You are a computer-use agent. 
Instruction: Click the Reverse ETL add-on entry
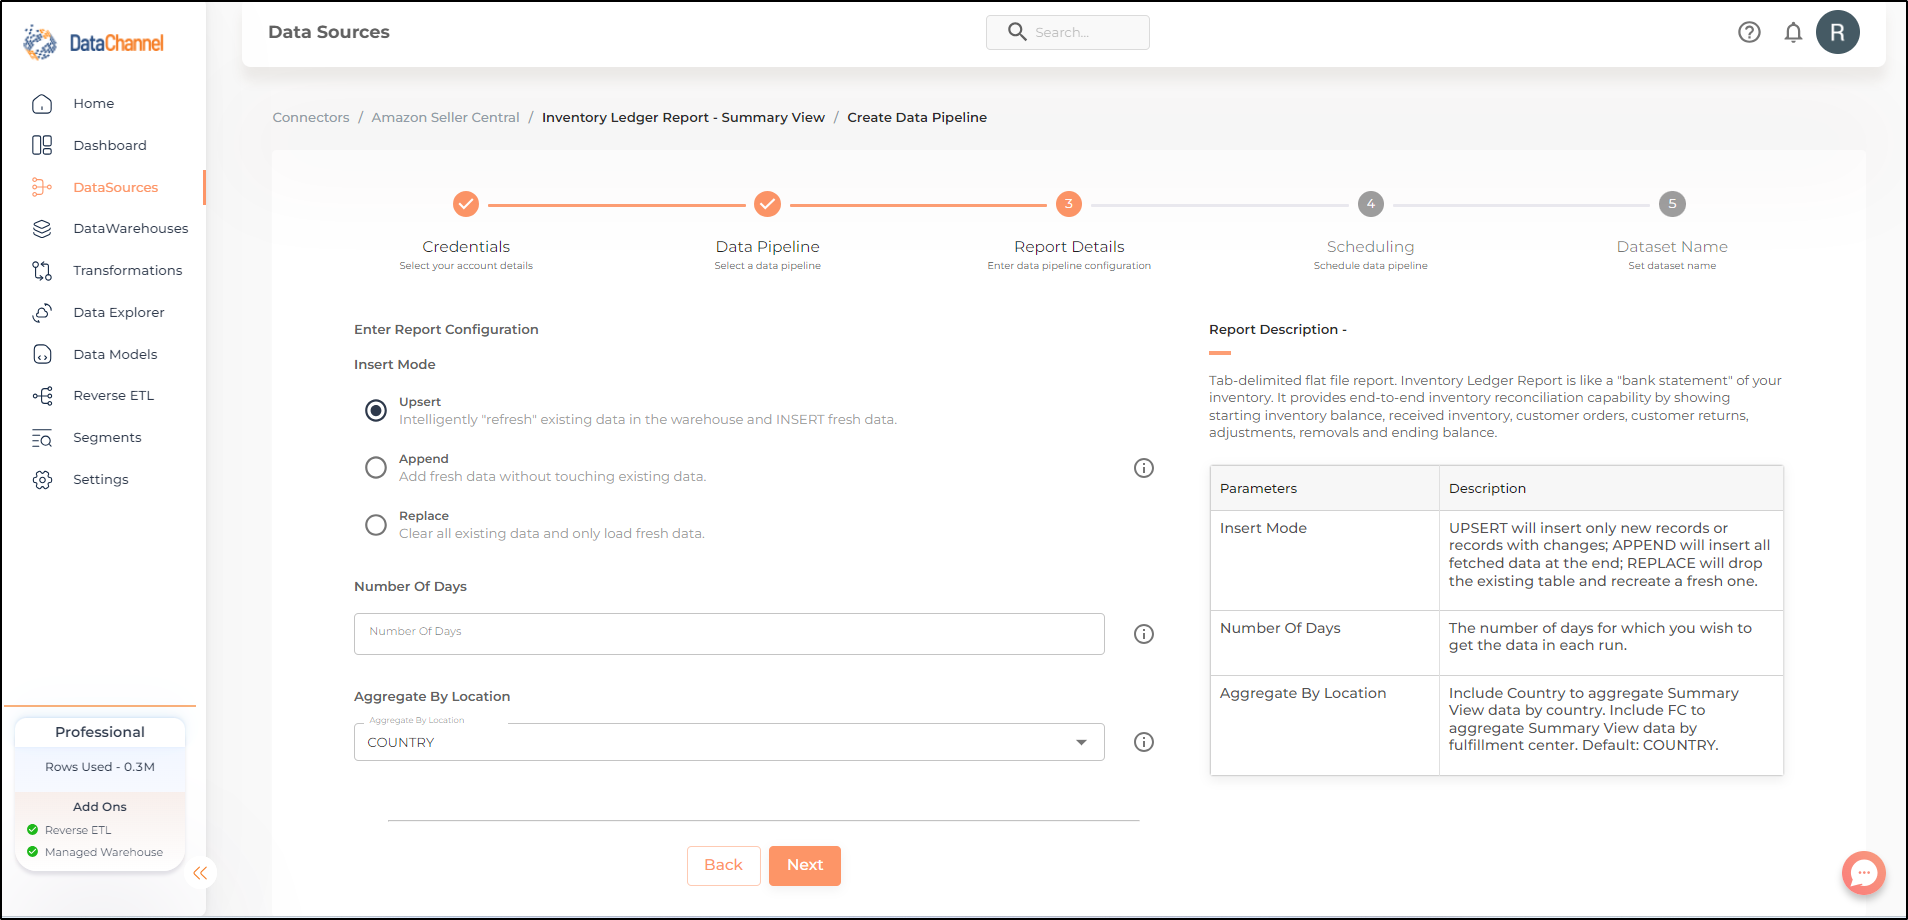78,831
